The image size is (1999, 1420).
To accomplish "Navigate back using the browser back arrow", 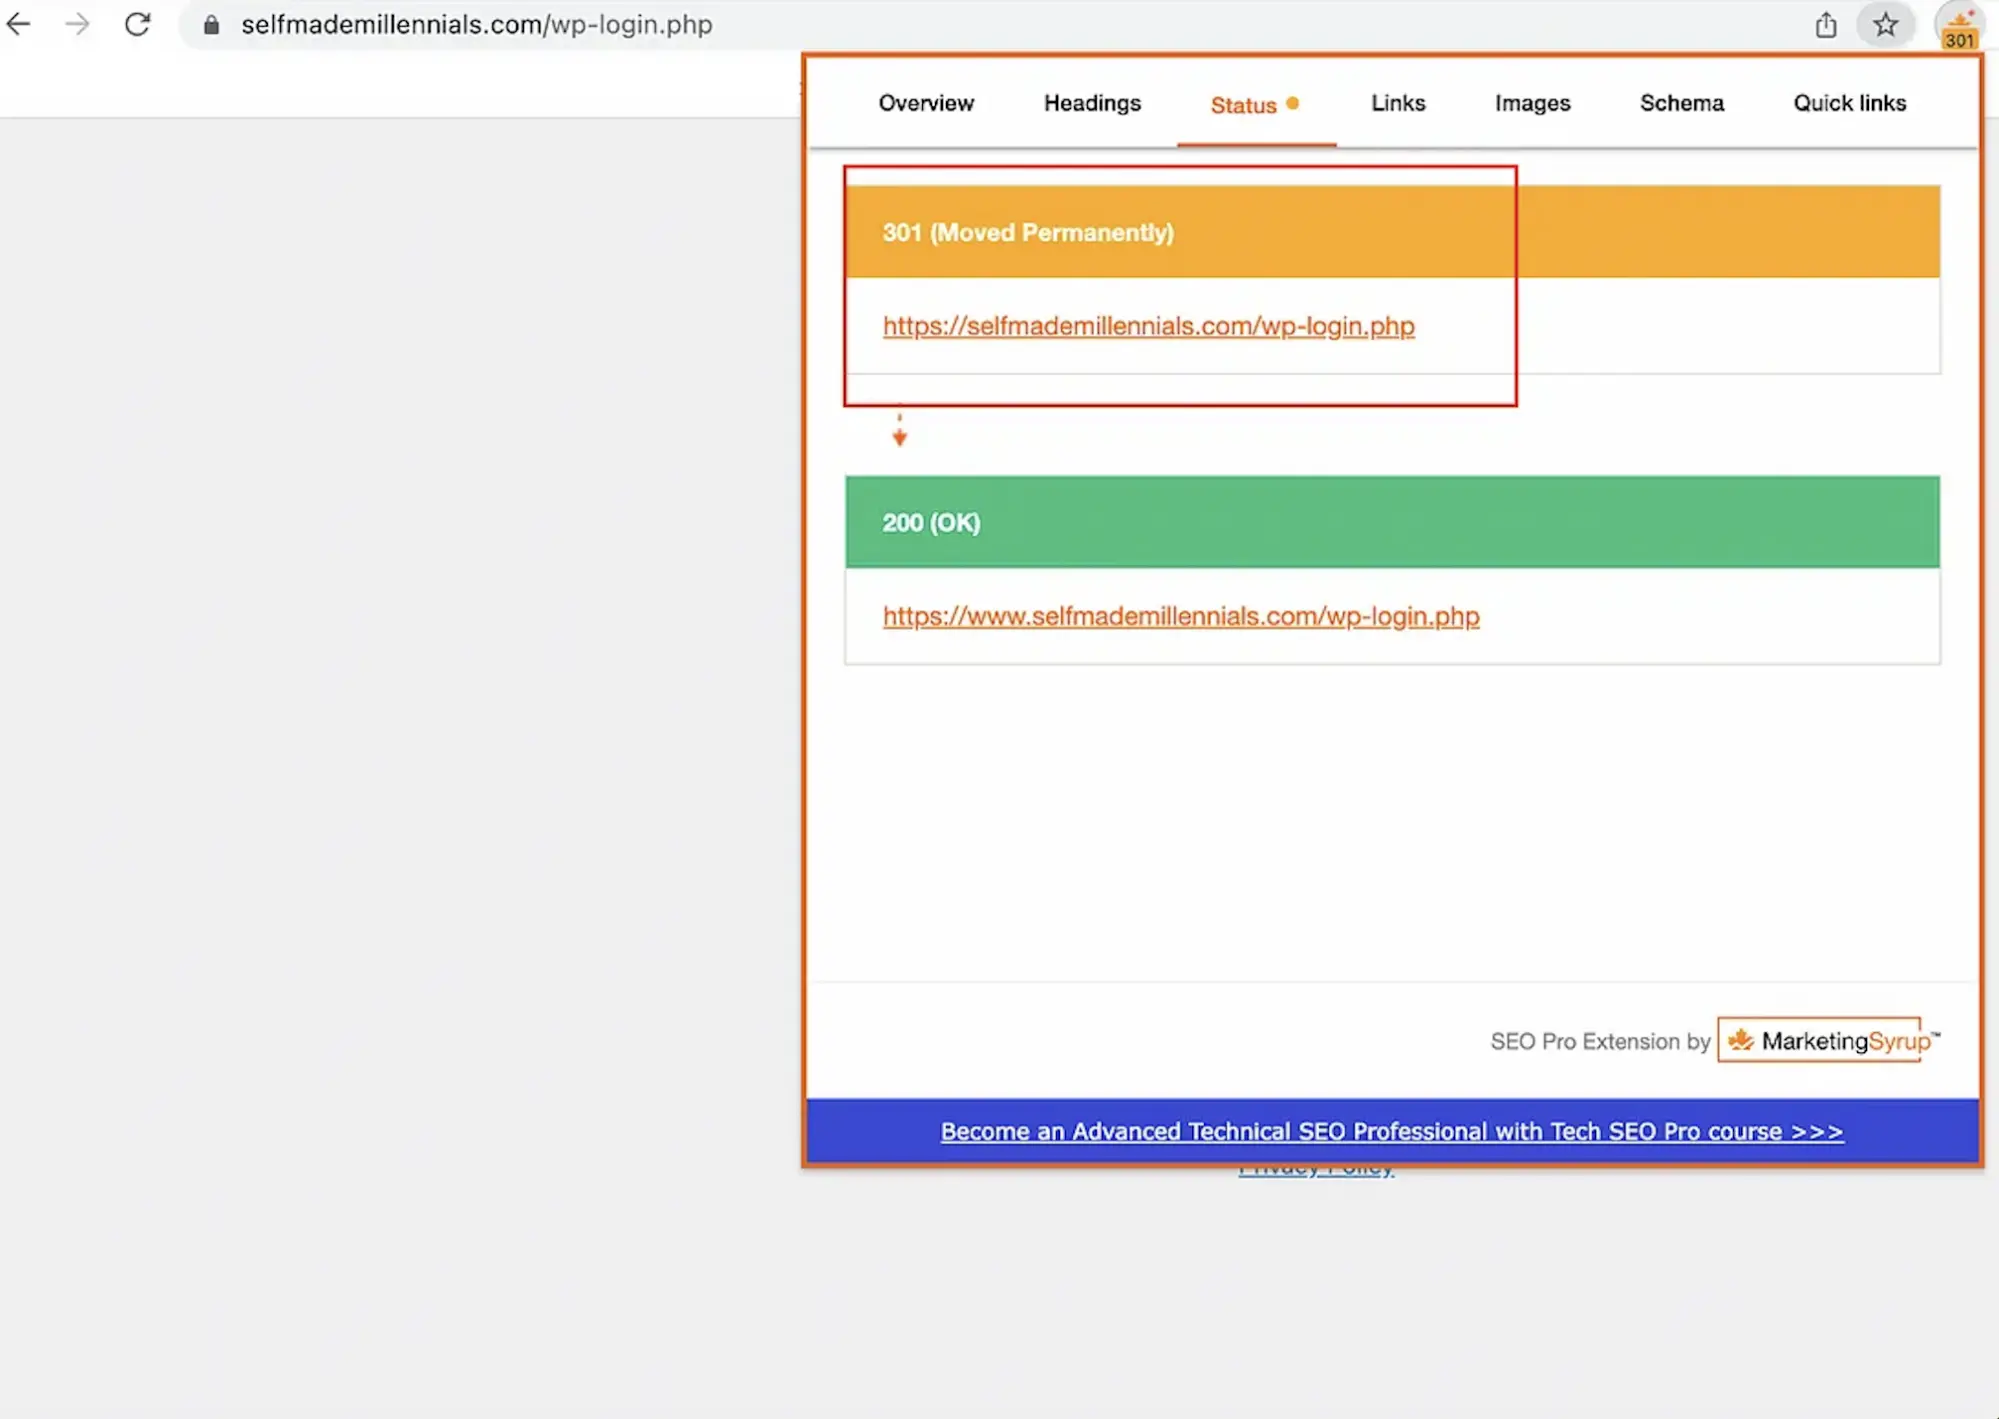I will (x=19, y=24).
